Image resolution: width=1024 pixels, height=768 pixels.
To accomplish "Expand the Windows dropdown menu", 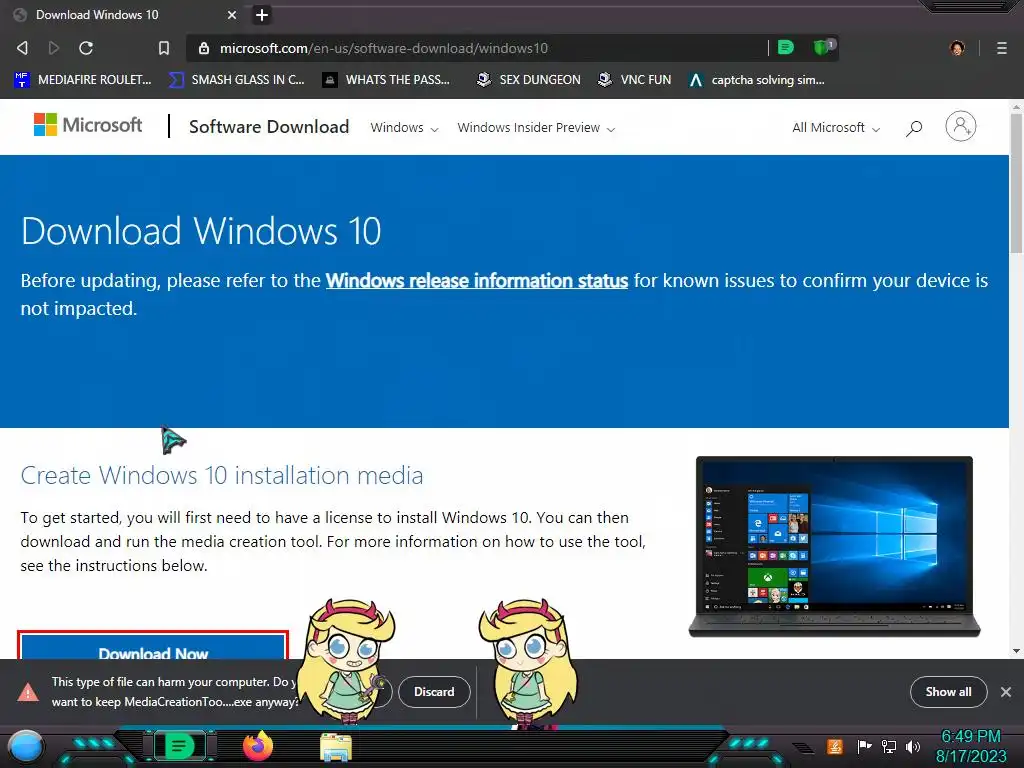I will point(404,128).
